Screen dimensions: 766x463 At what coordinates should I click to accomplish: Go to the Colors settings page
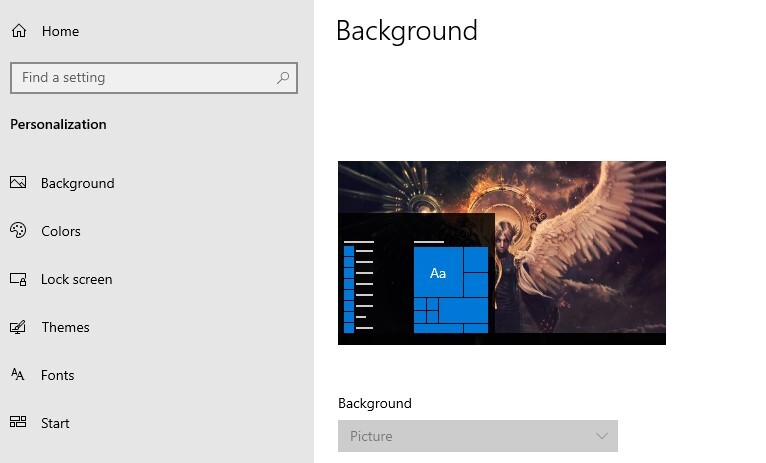click(61, 231)
